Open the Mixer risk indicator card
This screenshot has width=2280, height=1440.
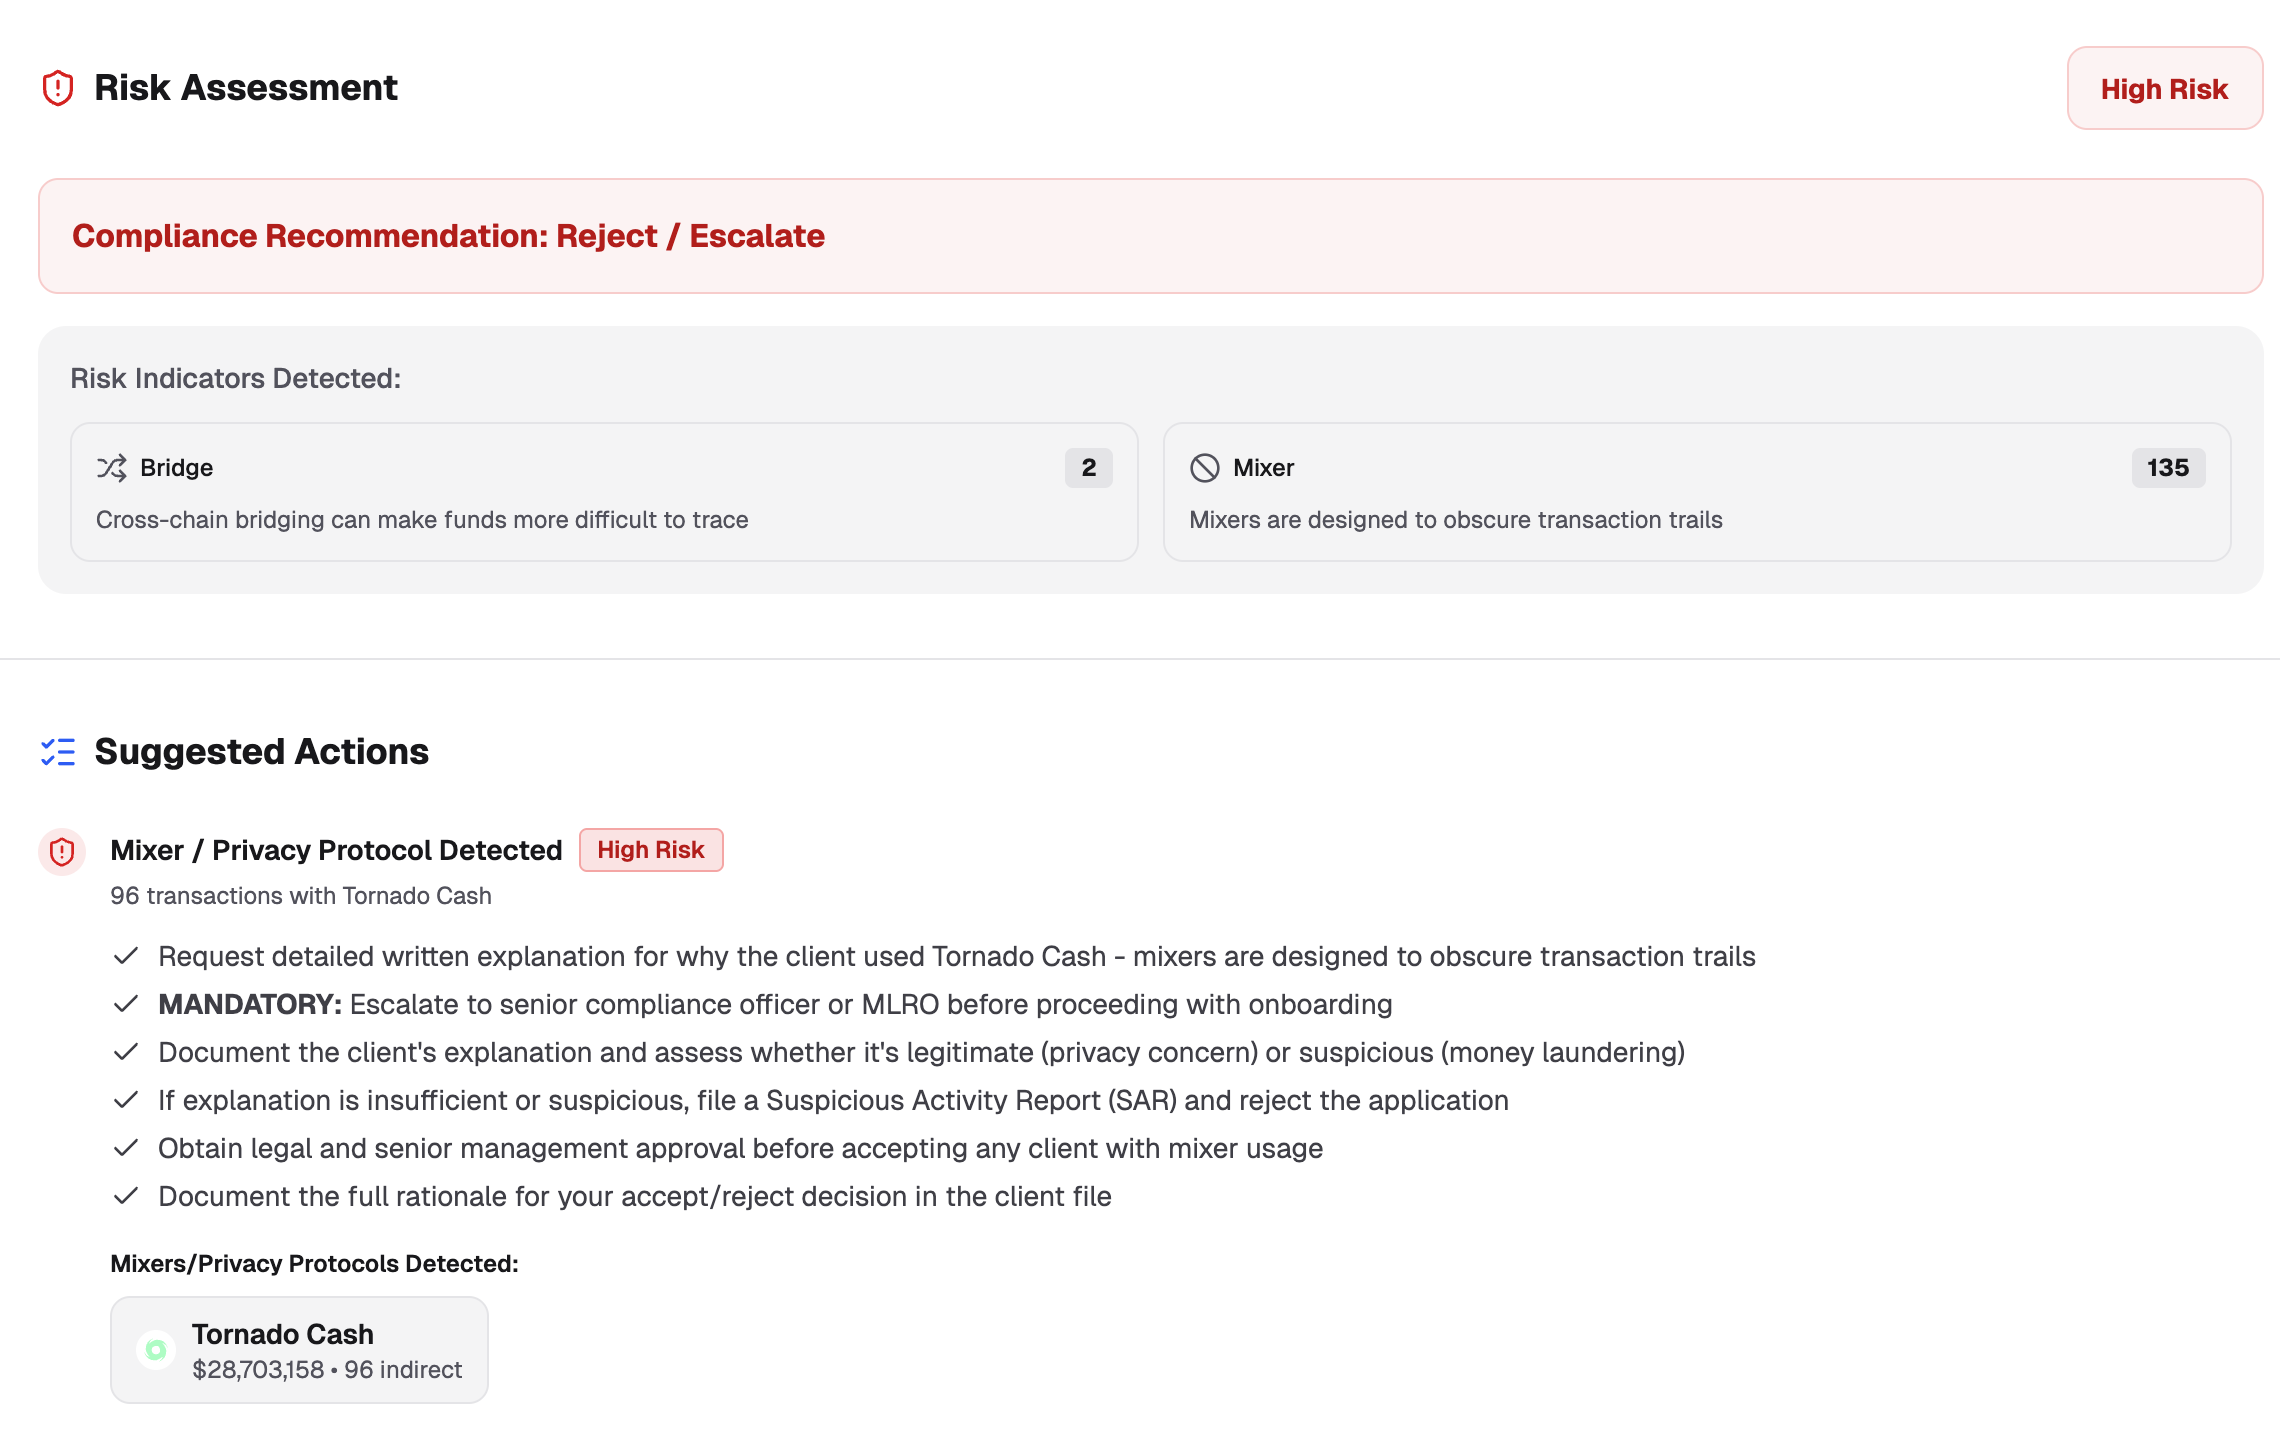[1696, 492]
